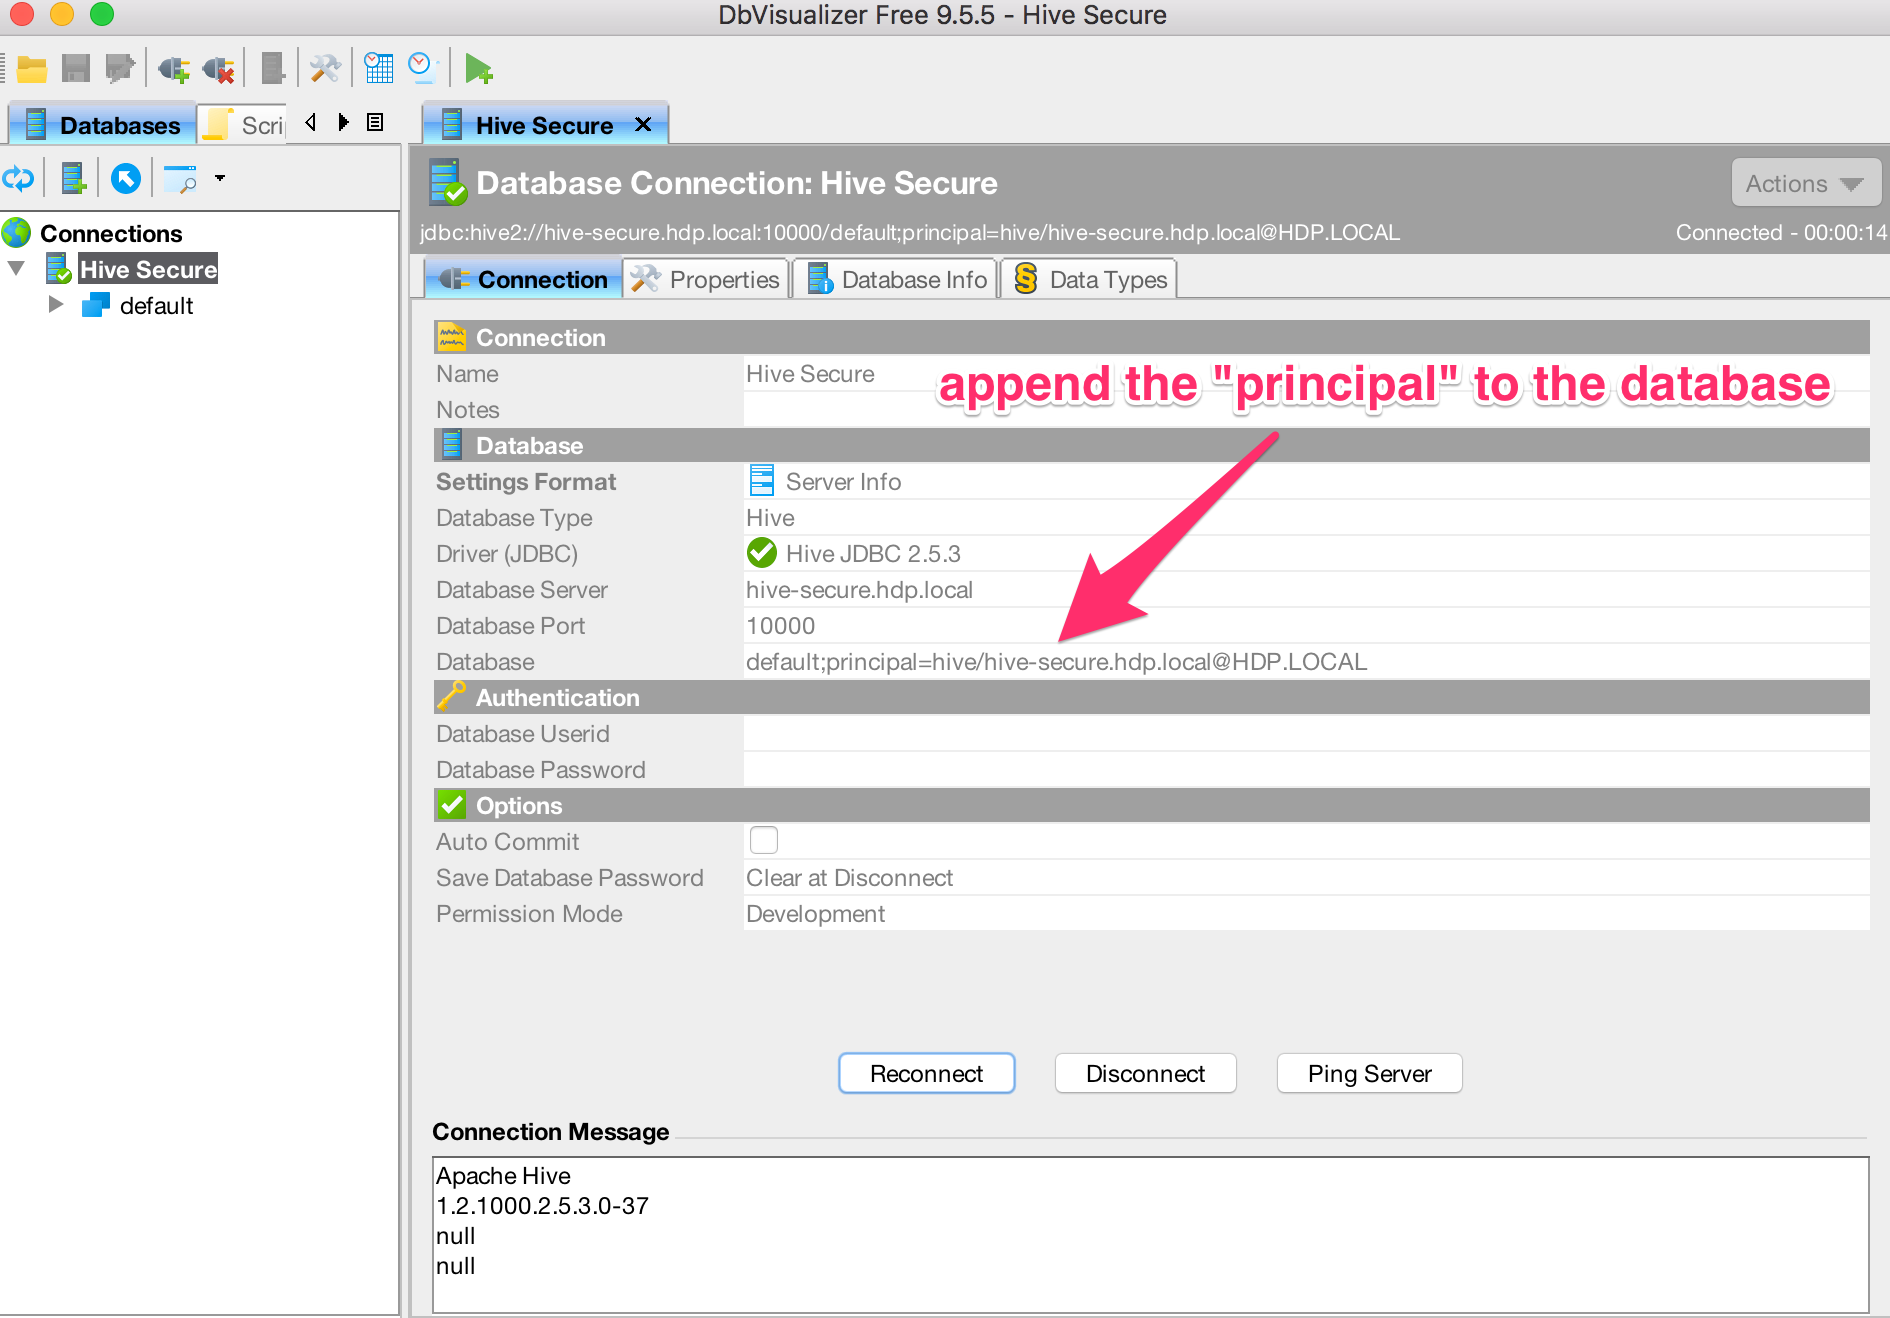Open the Data Types tab
Viewport: 1890px width, 1318px height.
click(1089, 279)
